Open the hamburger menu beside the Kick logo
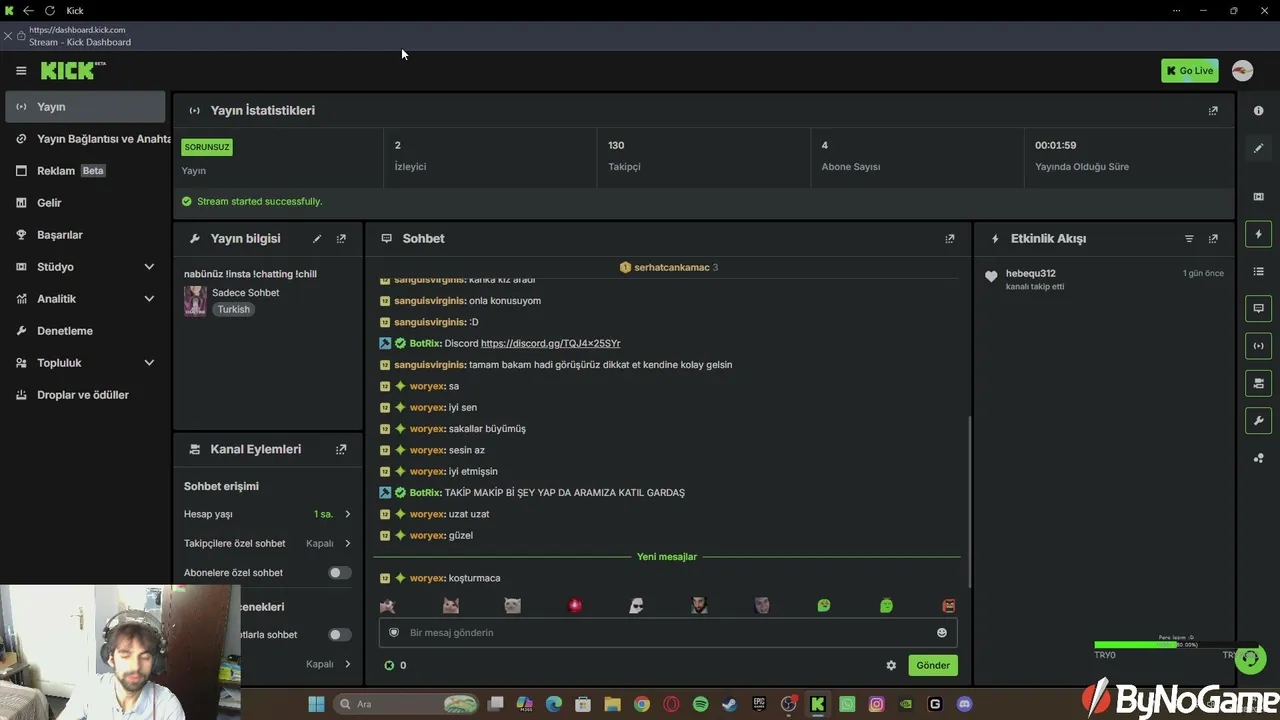This screenshot has height=720, width=1280. (21, 71)
